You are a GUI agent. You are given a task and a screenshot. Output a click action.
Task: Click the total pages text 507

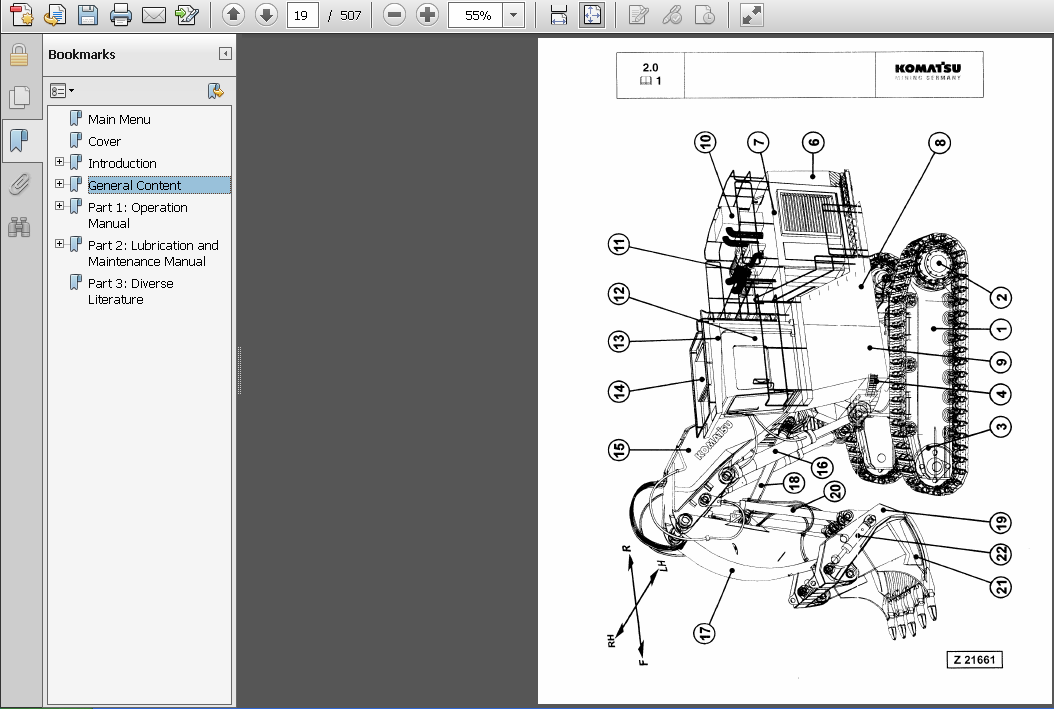pos(350,15)
